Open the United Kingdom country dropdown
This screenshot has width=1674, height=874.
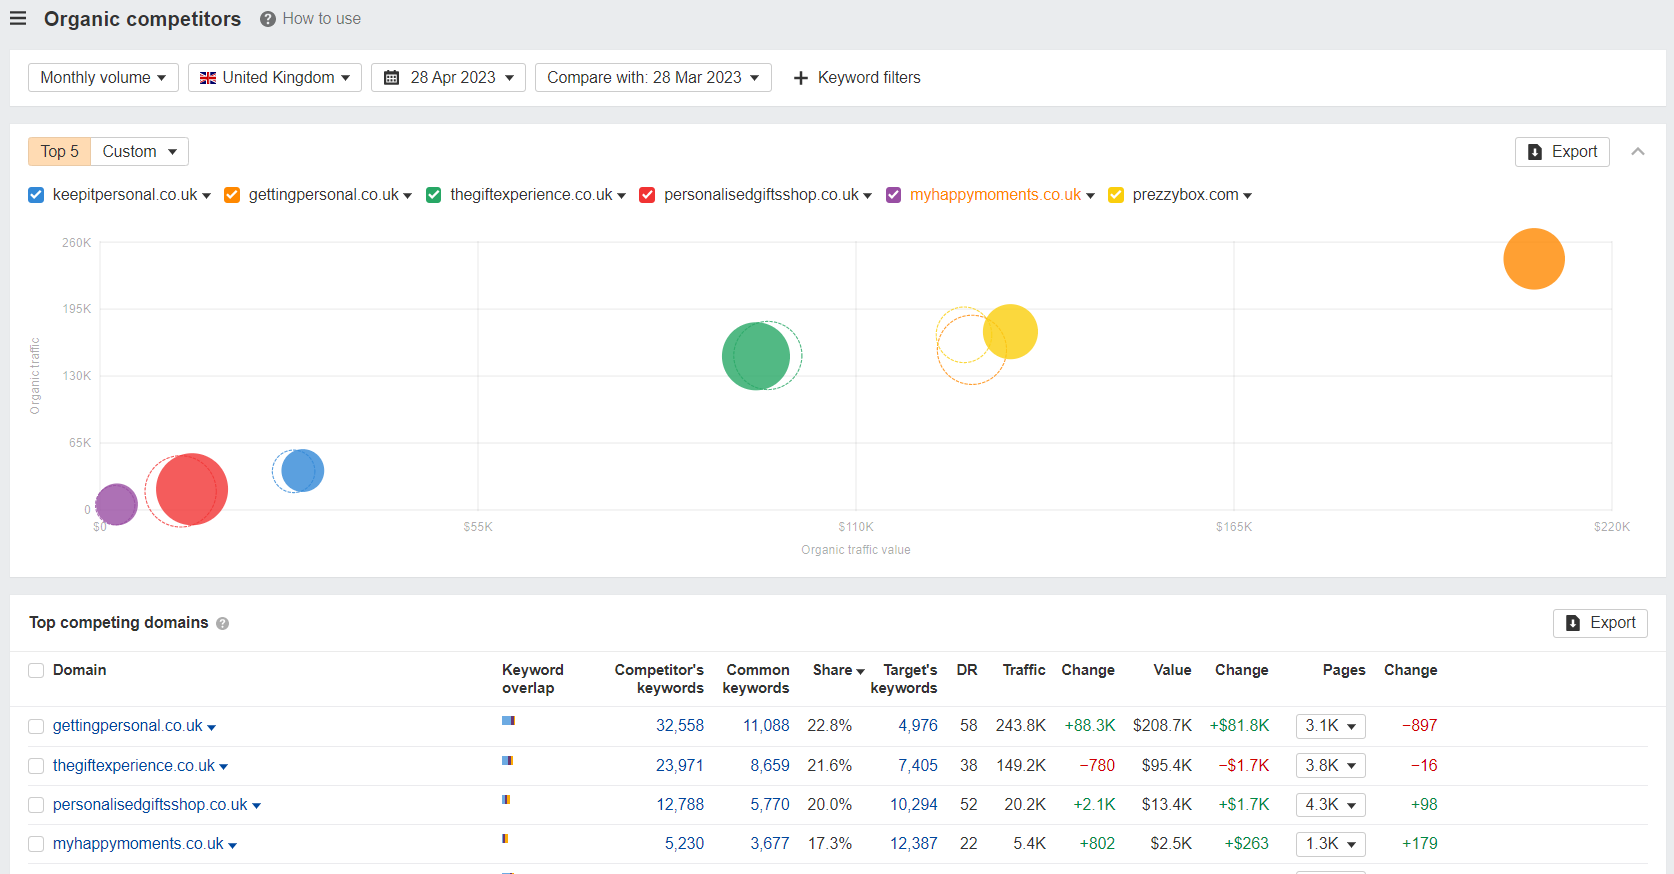pos(275,78)
